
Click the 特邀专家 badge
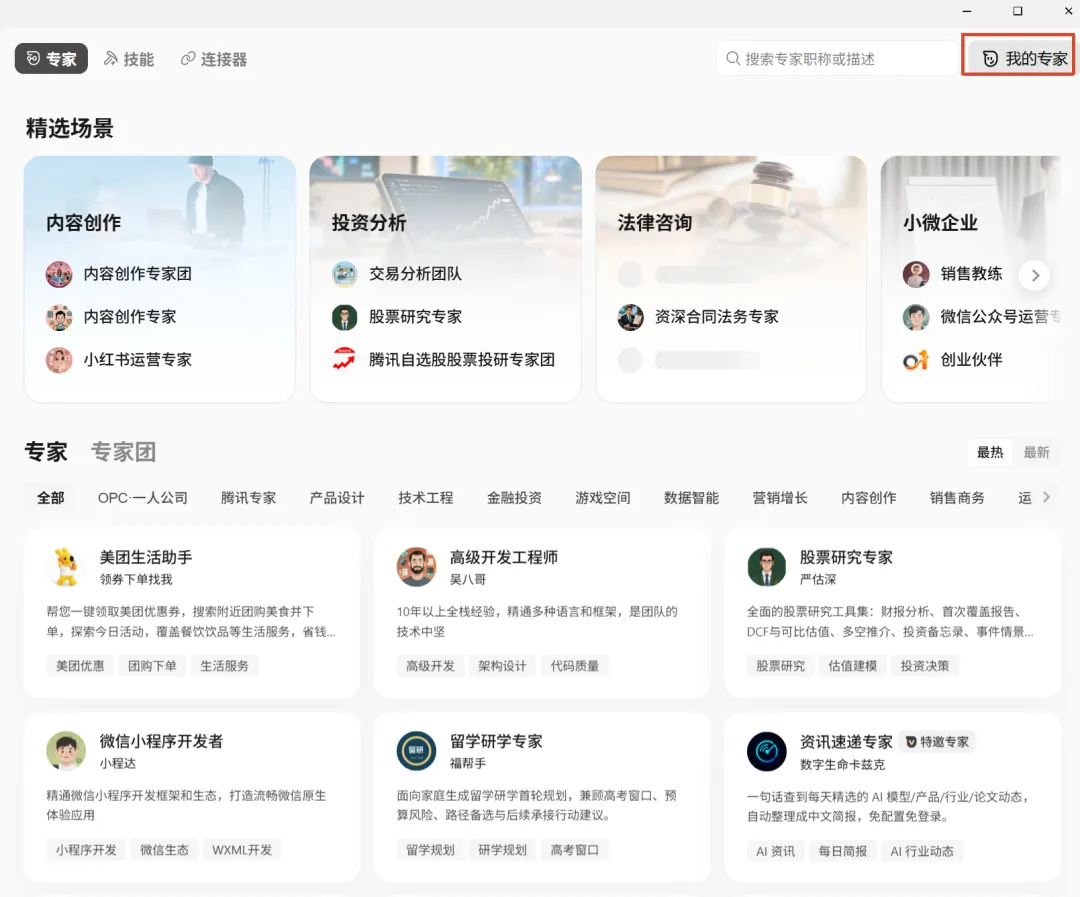[937, 742]
